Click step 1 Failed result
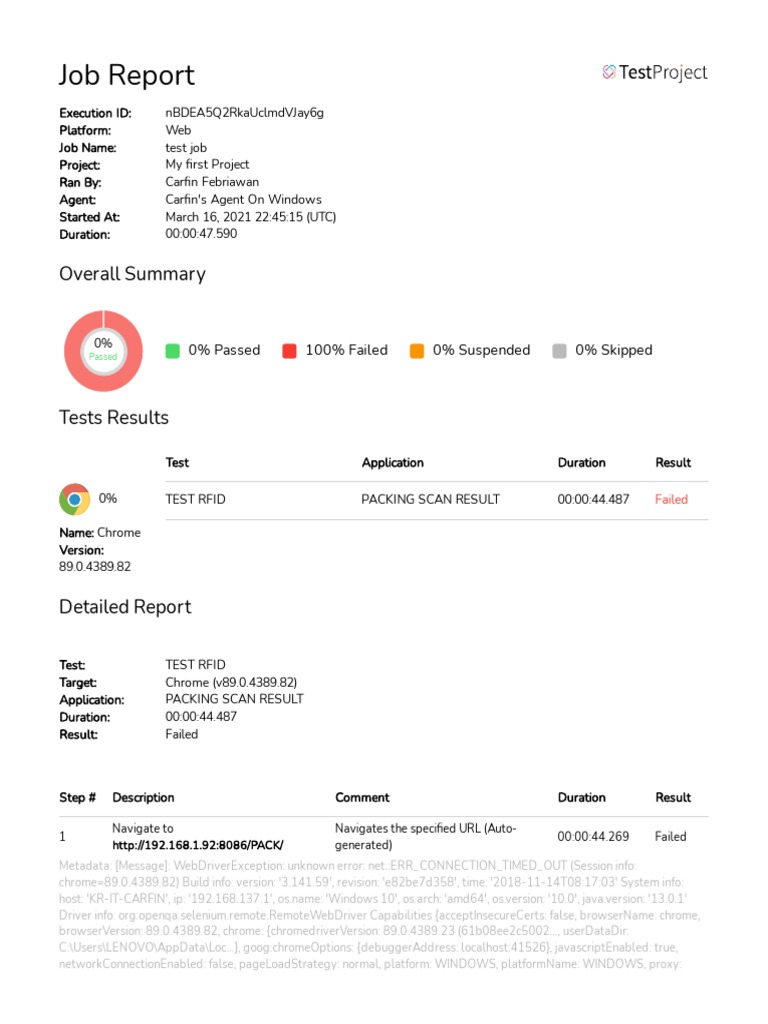Image resolution: width=768 pixels, height=1024 pixels. [x=670, y=837]
